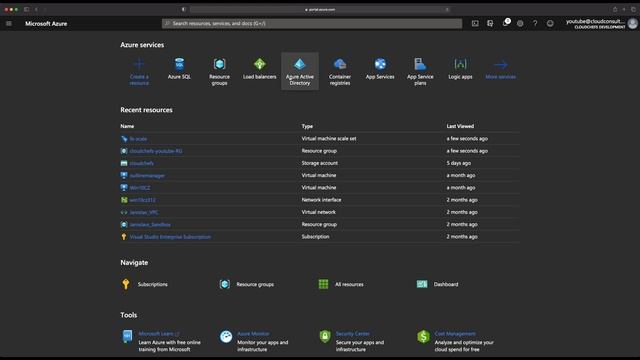The width and height of the screenshot is (640, 360).
Task: Open the App Services tile
Action: click(x=380, y=69)
